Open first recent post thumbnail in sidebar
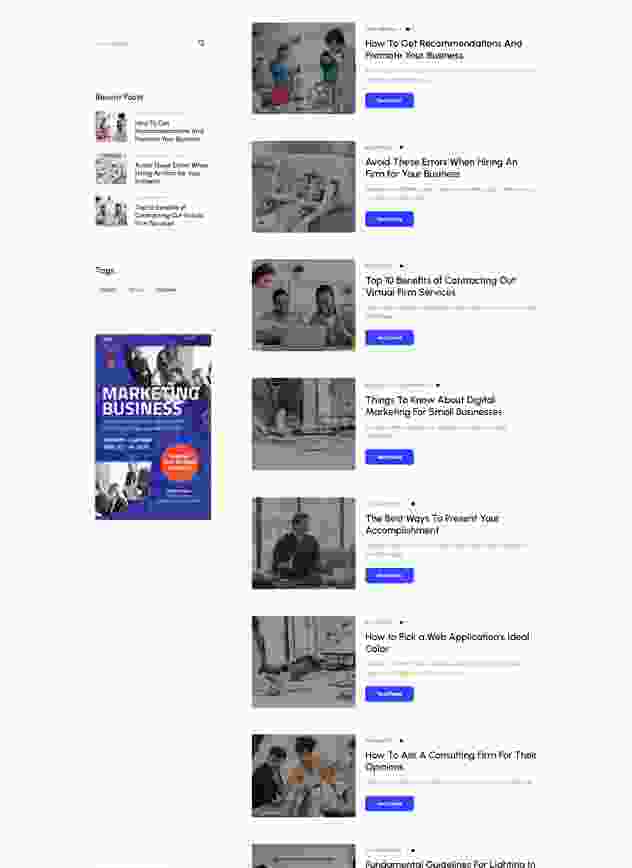Image resolution: width=632 pixels, height=868 pixels. [x=111, y=127]
